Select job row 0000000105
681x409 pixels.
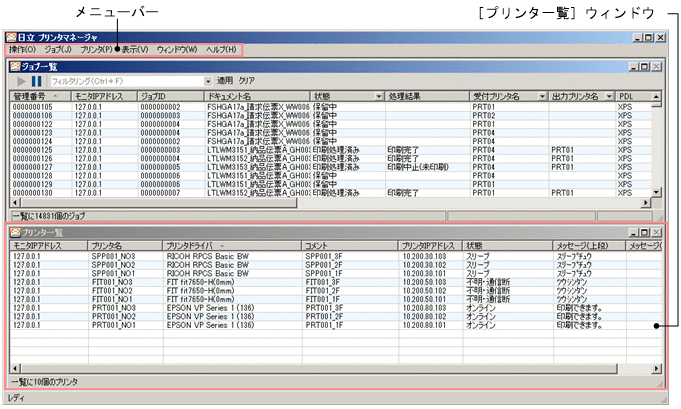point(330,107)
